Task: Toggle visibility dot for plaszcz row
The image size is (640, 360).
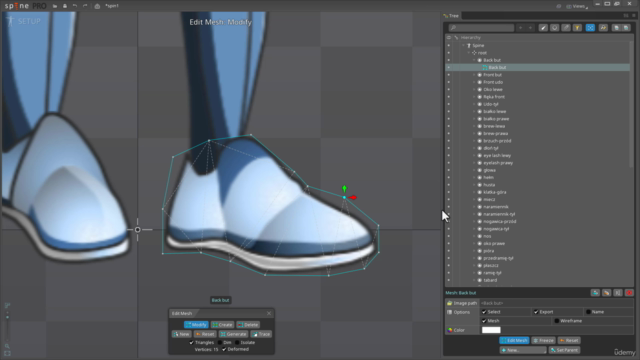Action: 449,265
